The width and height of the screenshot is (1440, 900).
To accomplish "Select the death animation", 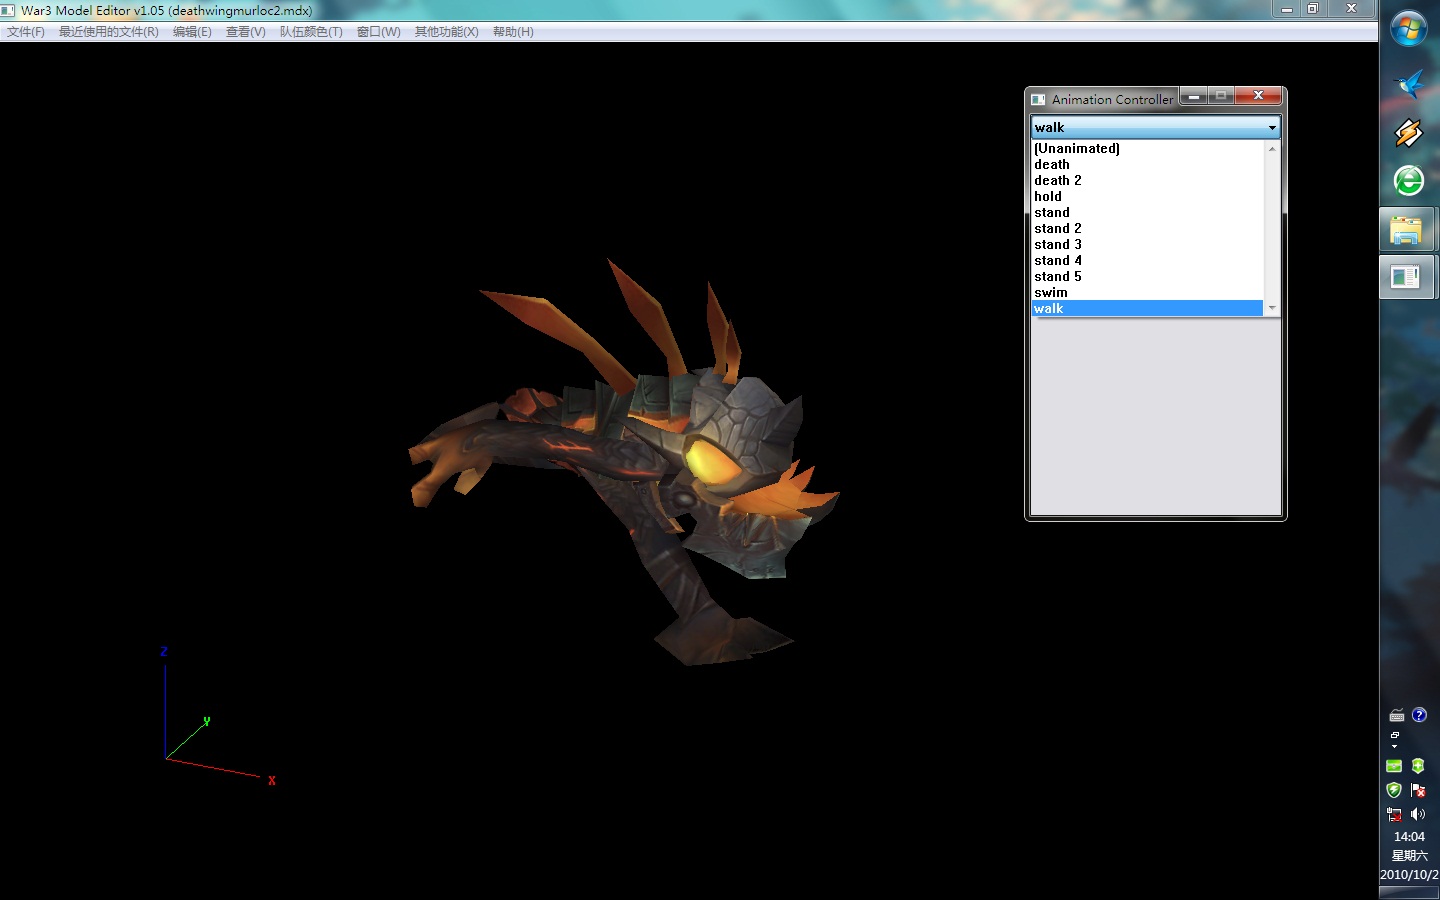I will pyautogui.click(x=1148, y=164).
